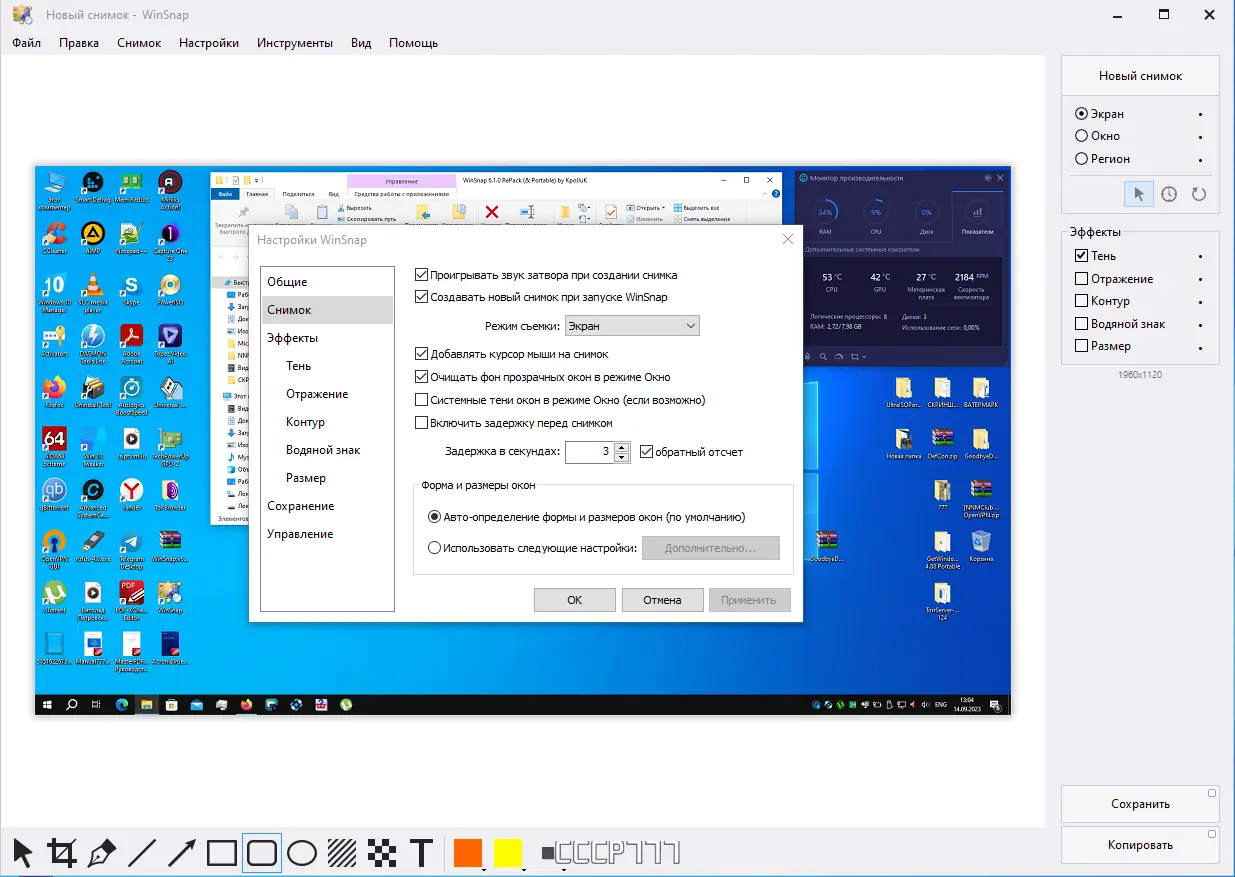Image resolution: width=1235 pixels, height=877 pixels.
Task: Open the Файл menu
Action: tap(27, 43)
